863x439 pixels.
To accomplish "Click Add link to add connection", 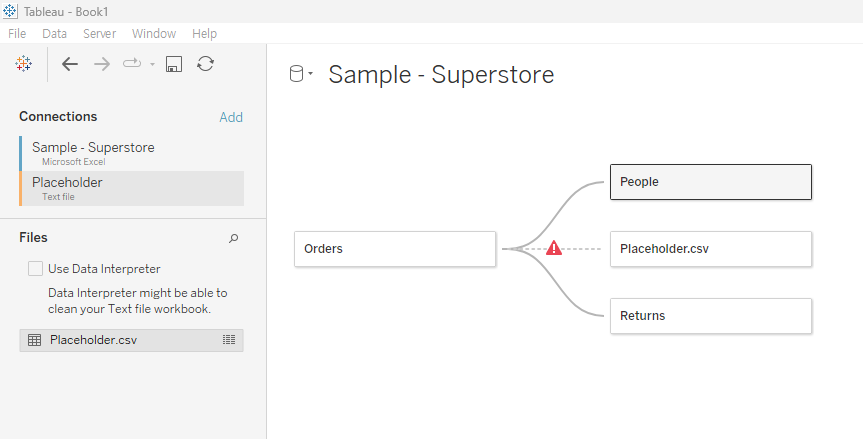I will click(231, 117).
